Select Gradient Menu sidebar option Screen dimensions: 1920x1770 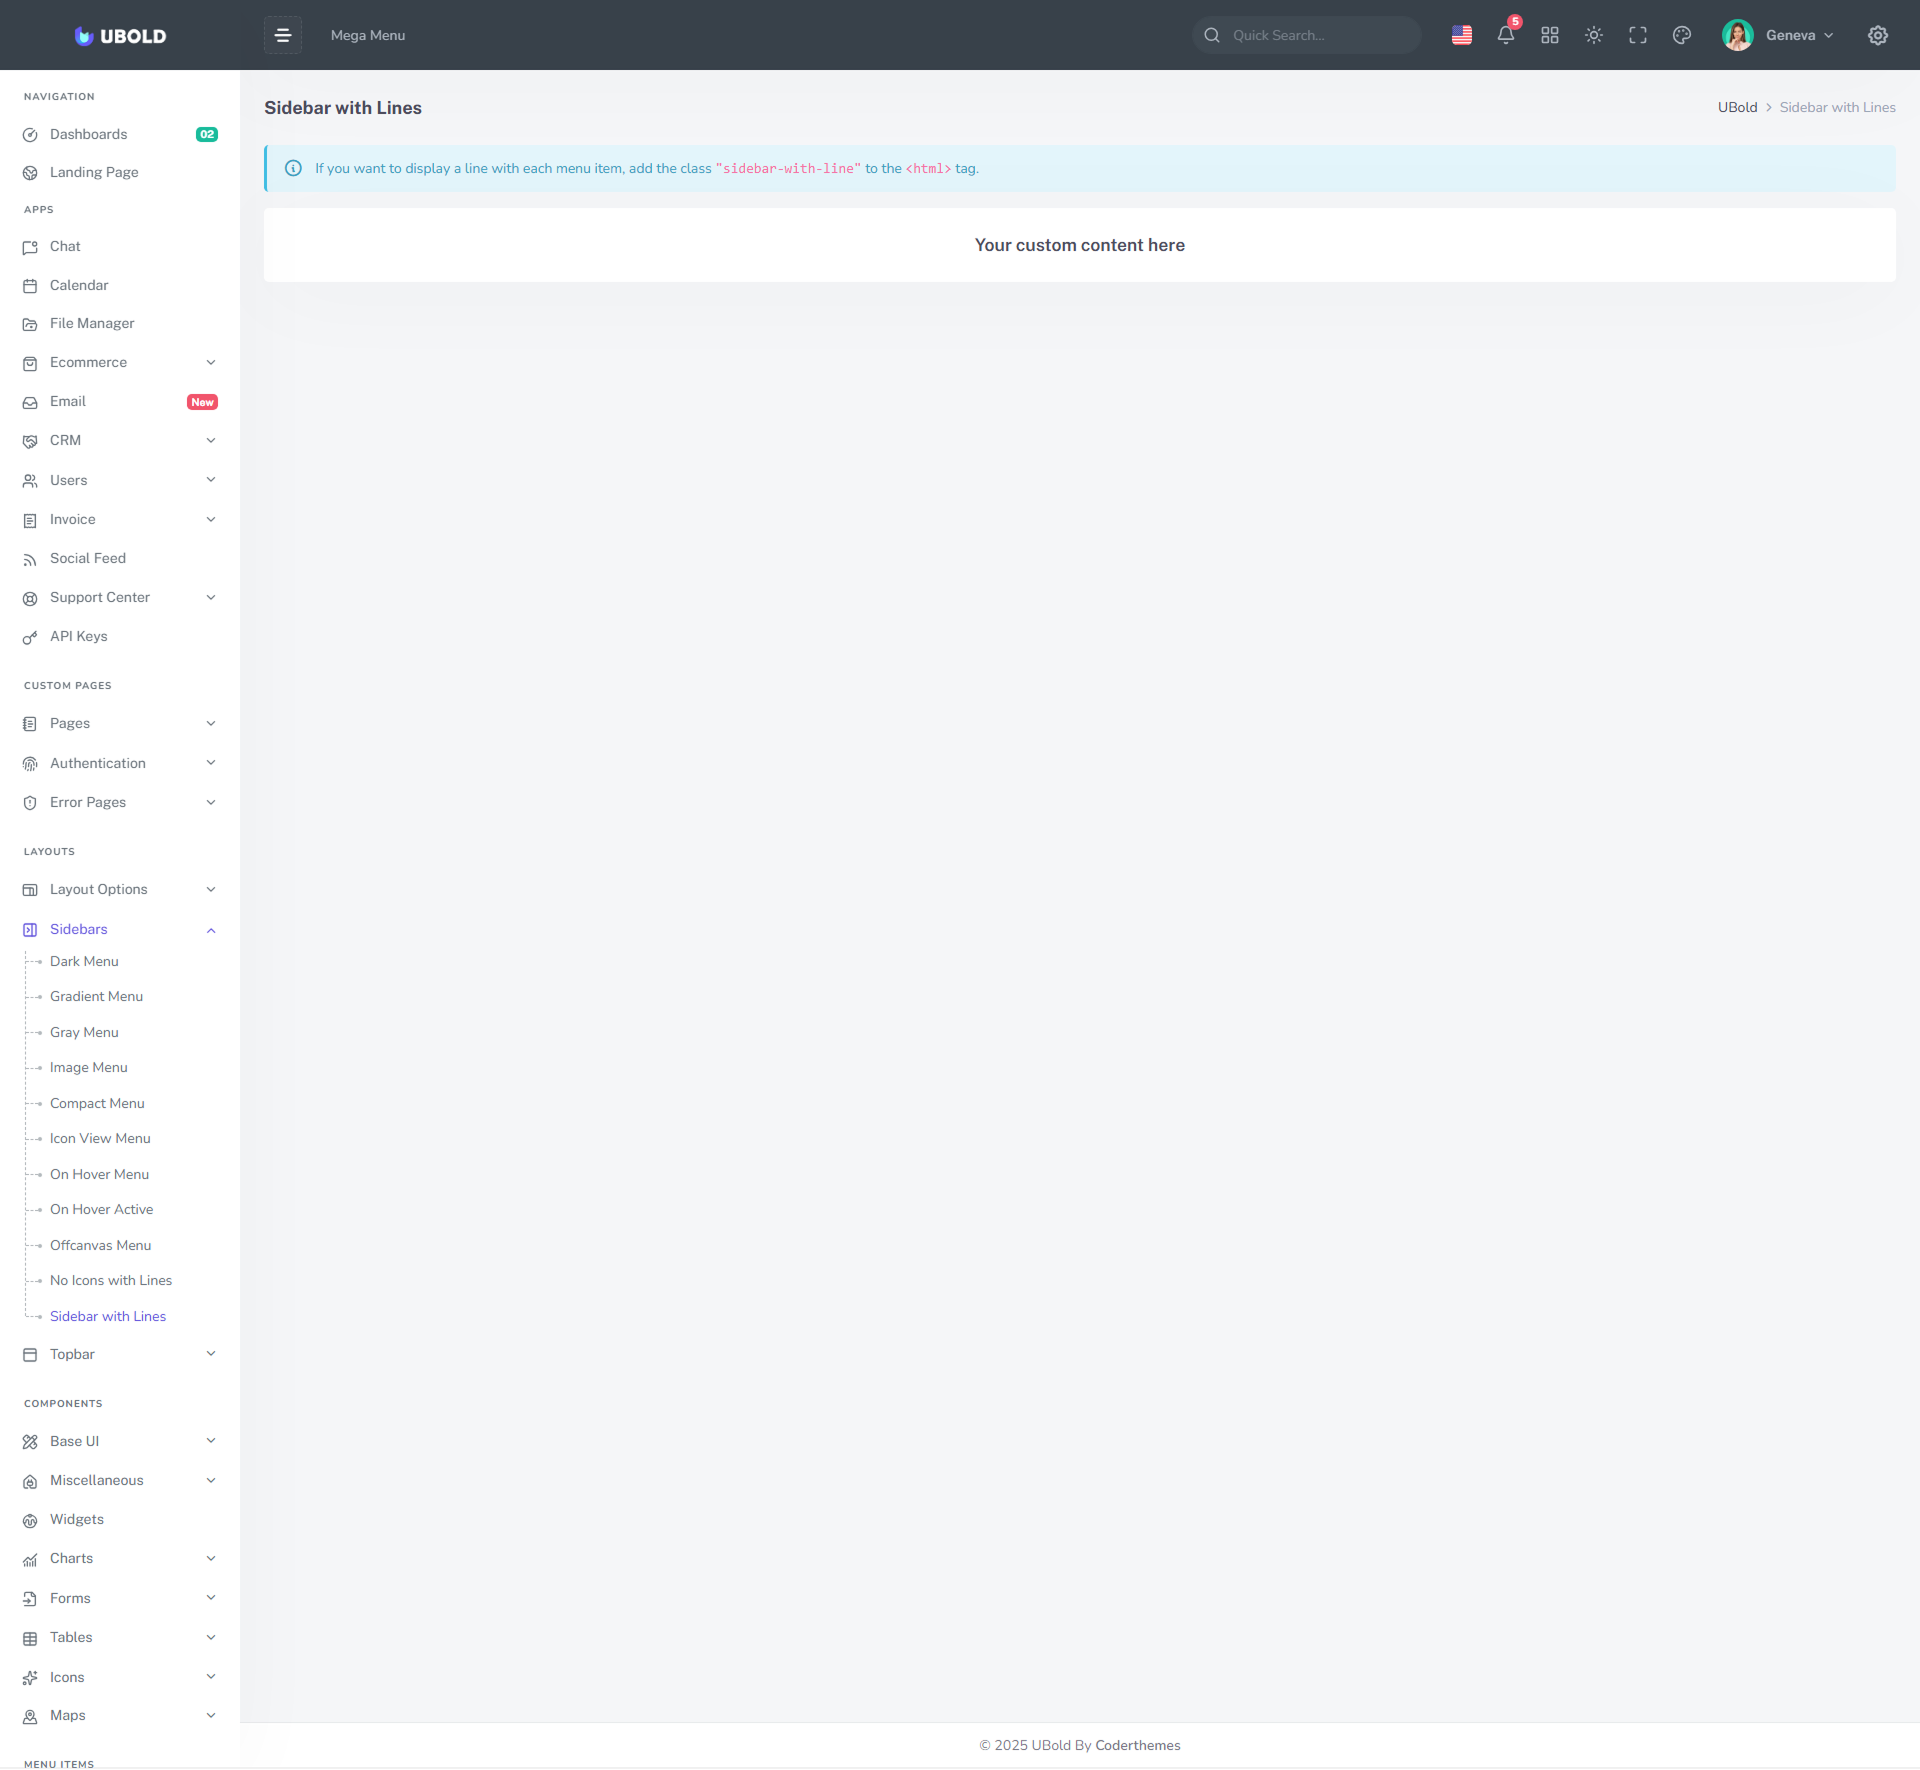point(96,996)
